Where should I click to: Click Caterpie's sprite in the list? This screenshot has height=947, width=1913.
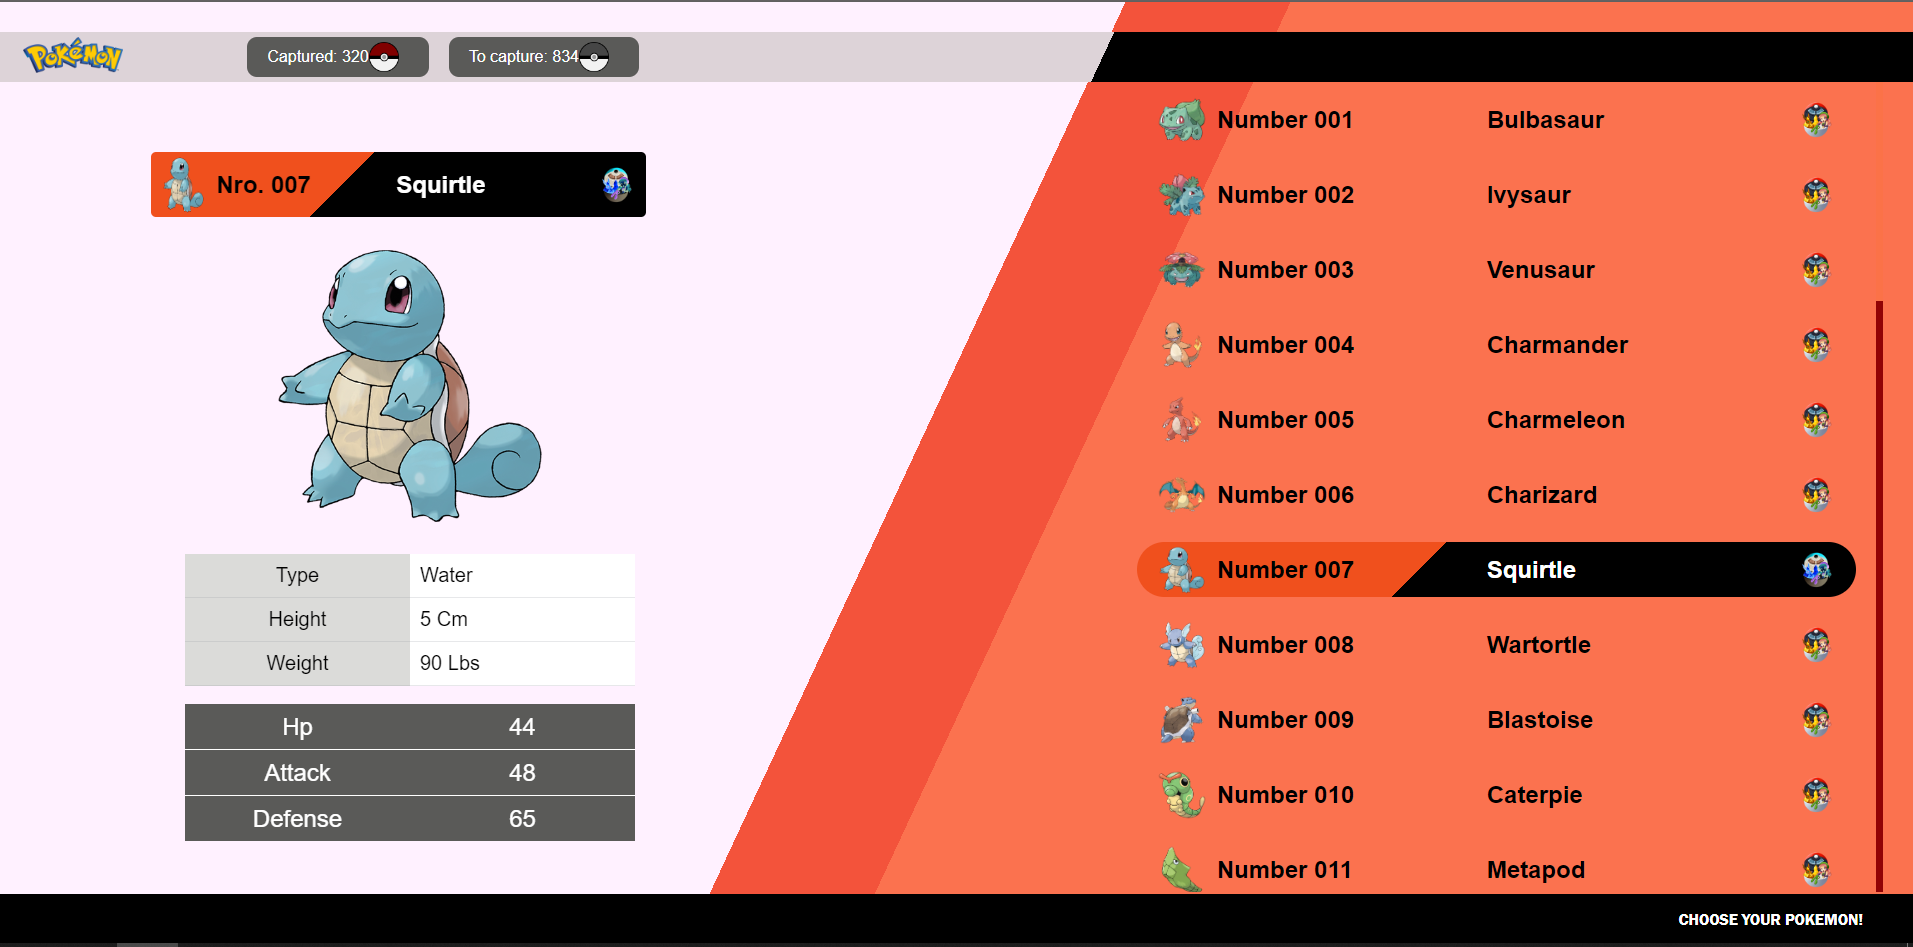click(1181, 794)
